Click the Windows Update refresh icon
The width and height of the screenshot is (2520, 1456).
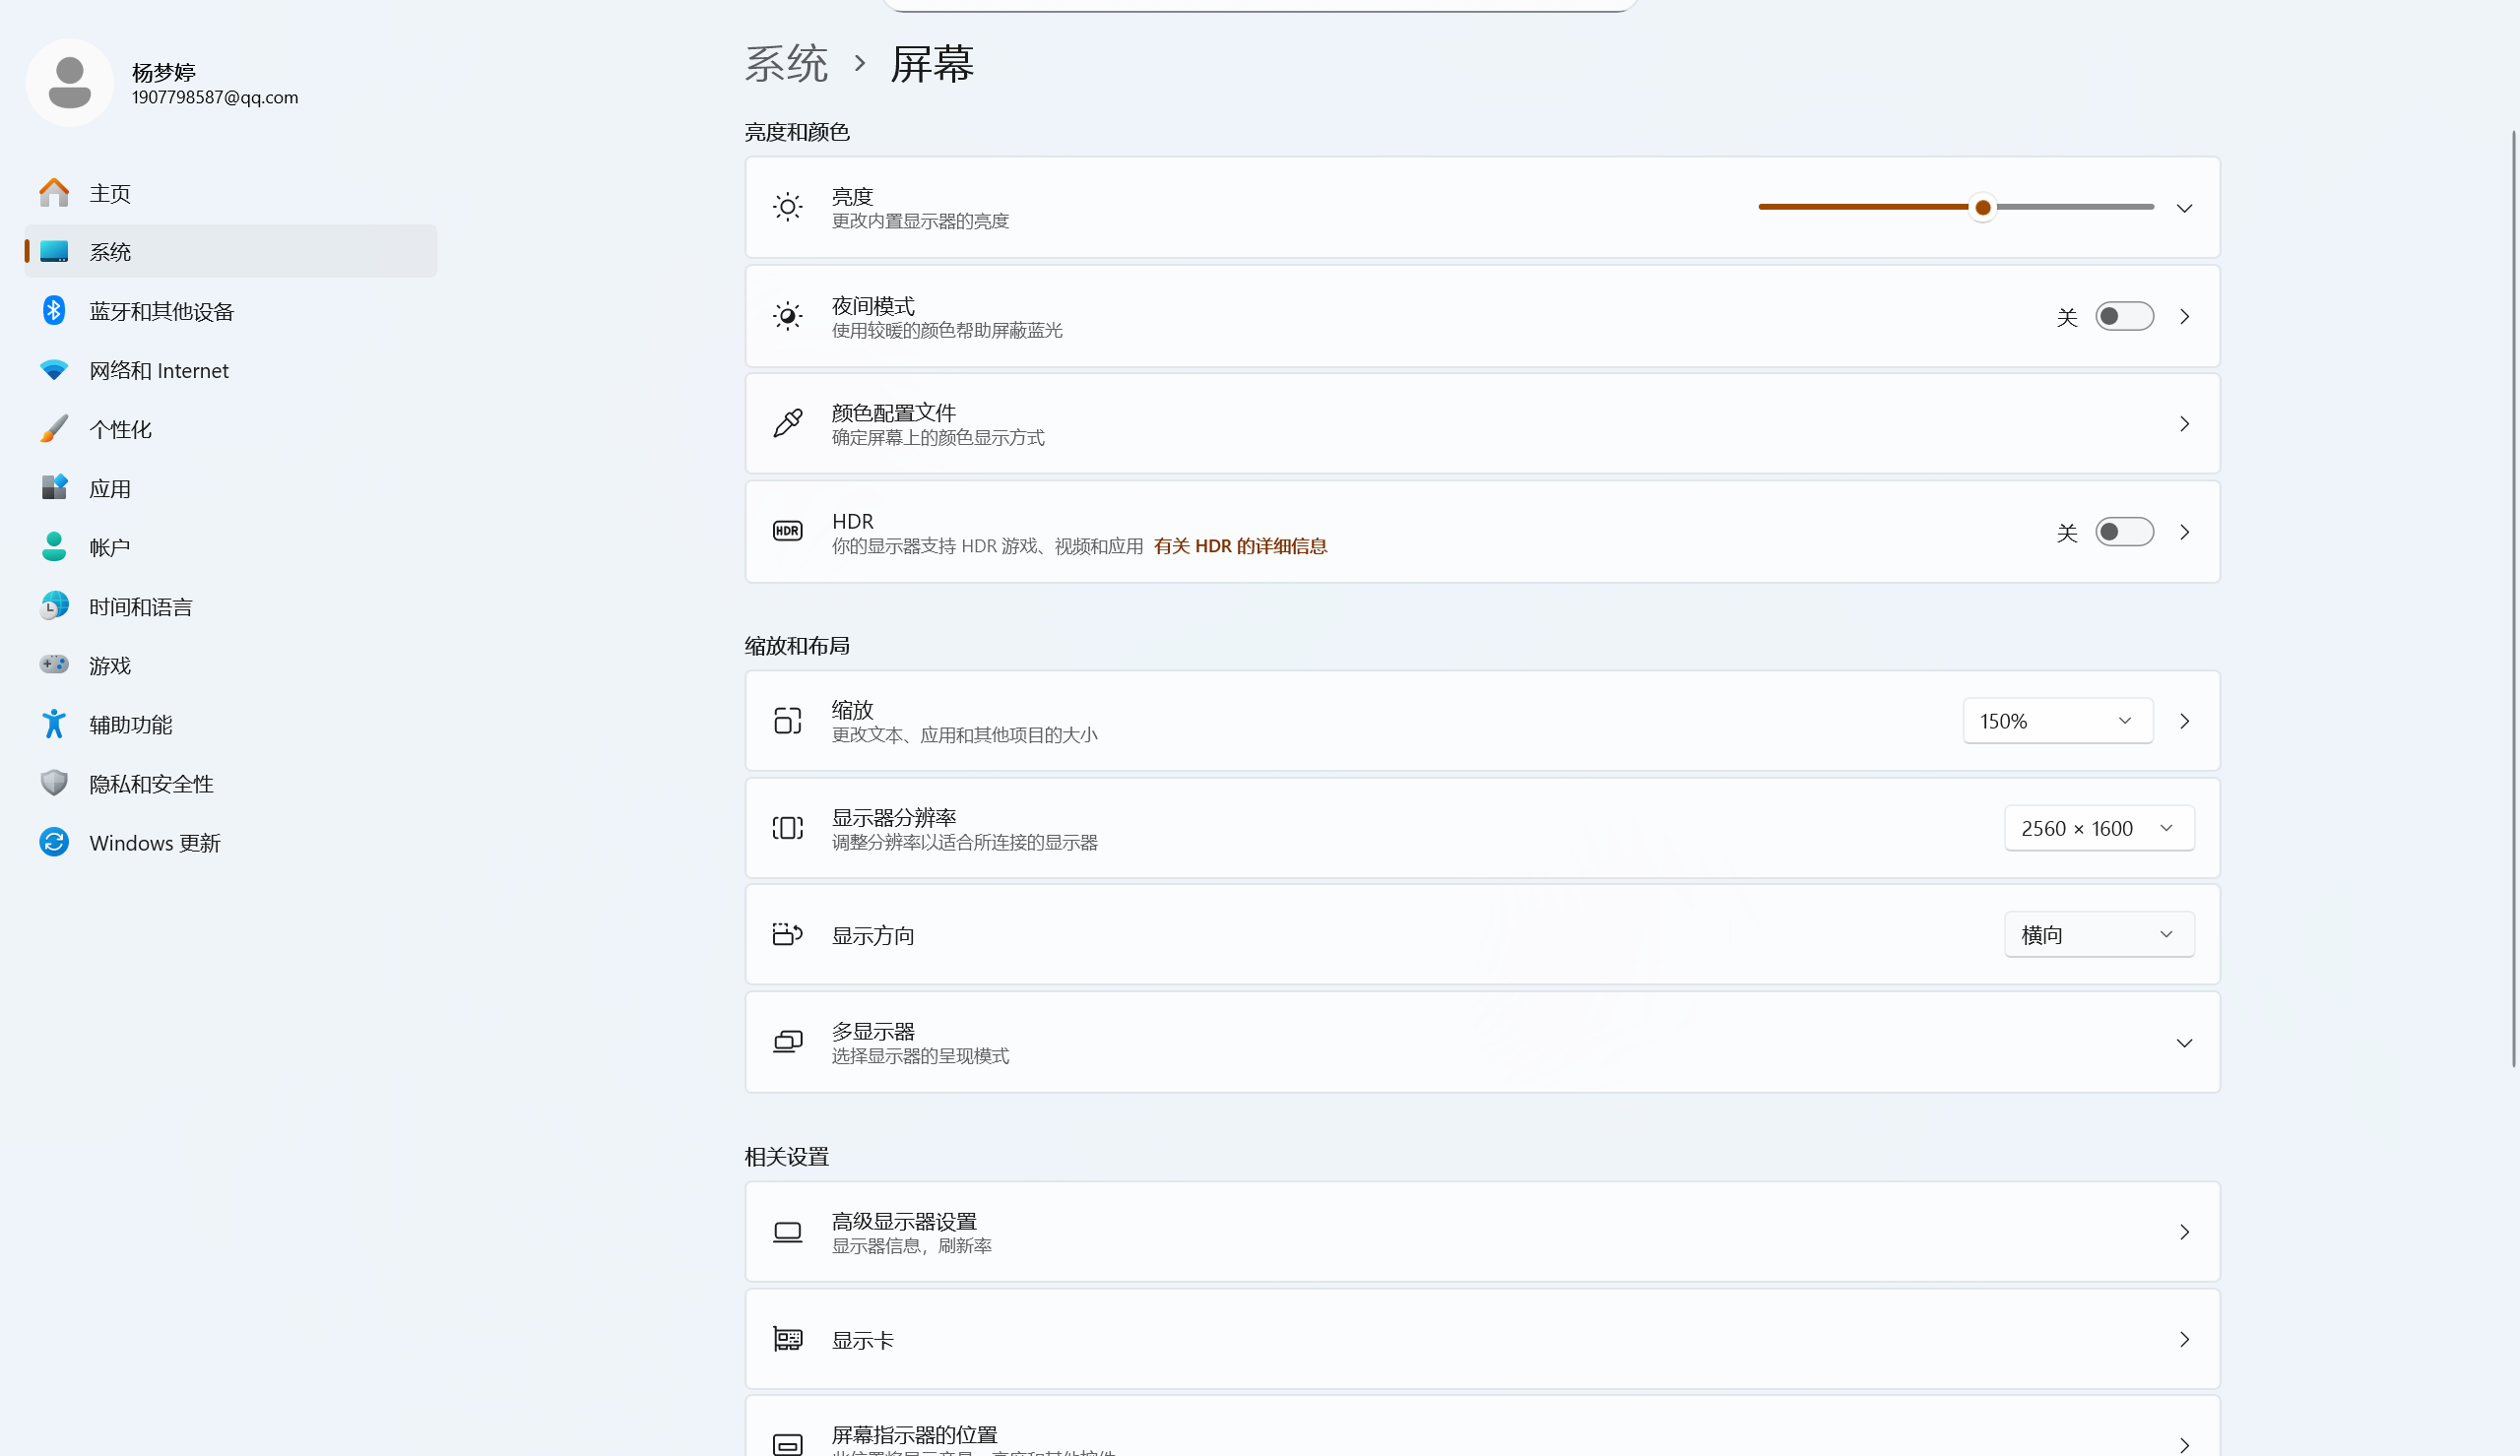coord(54,842)
